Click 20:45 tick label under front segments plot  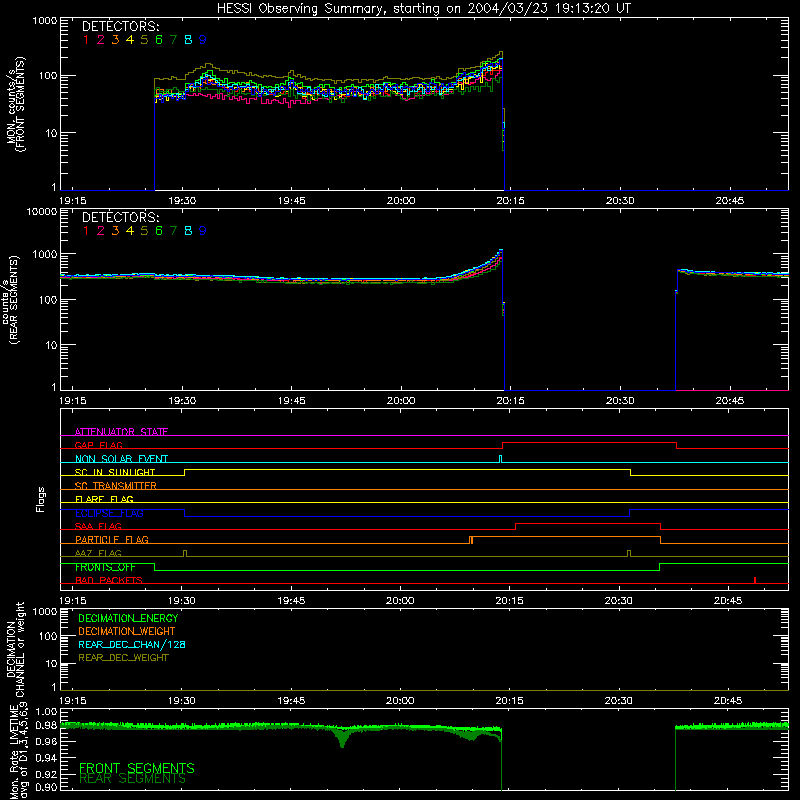(730, 201)
